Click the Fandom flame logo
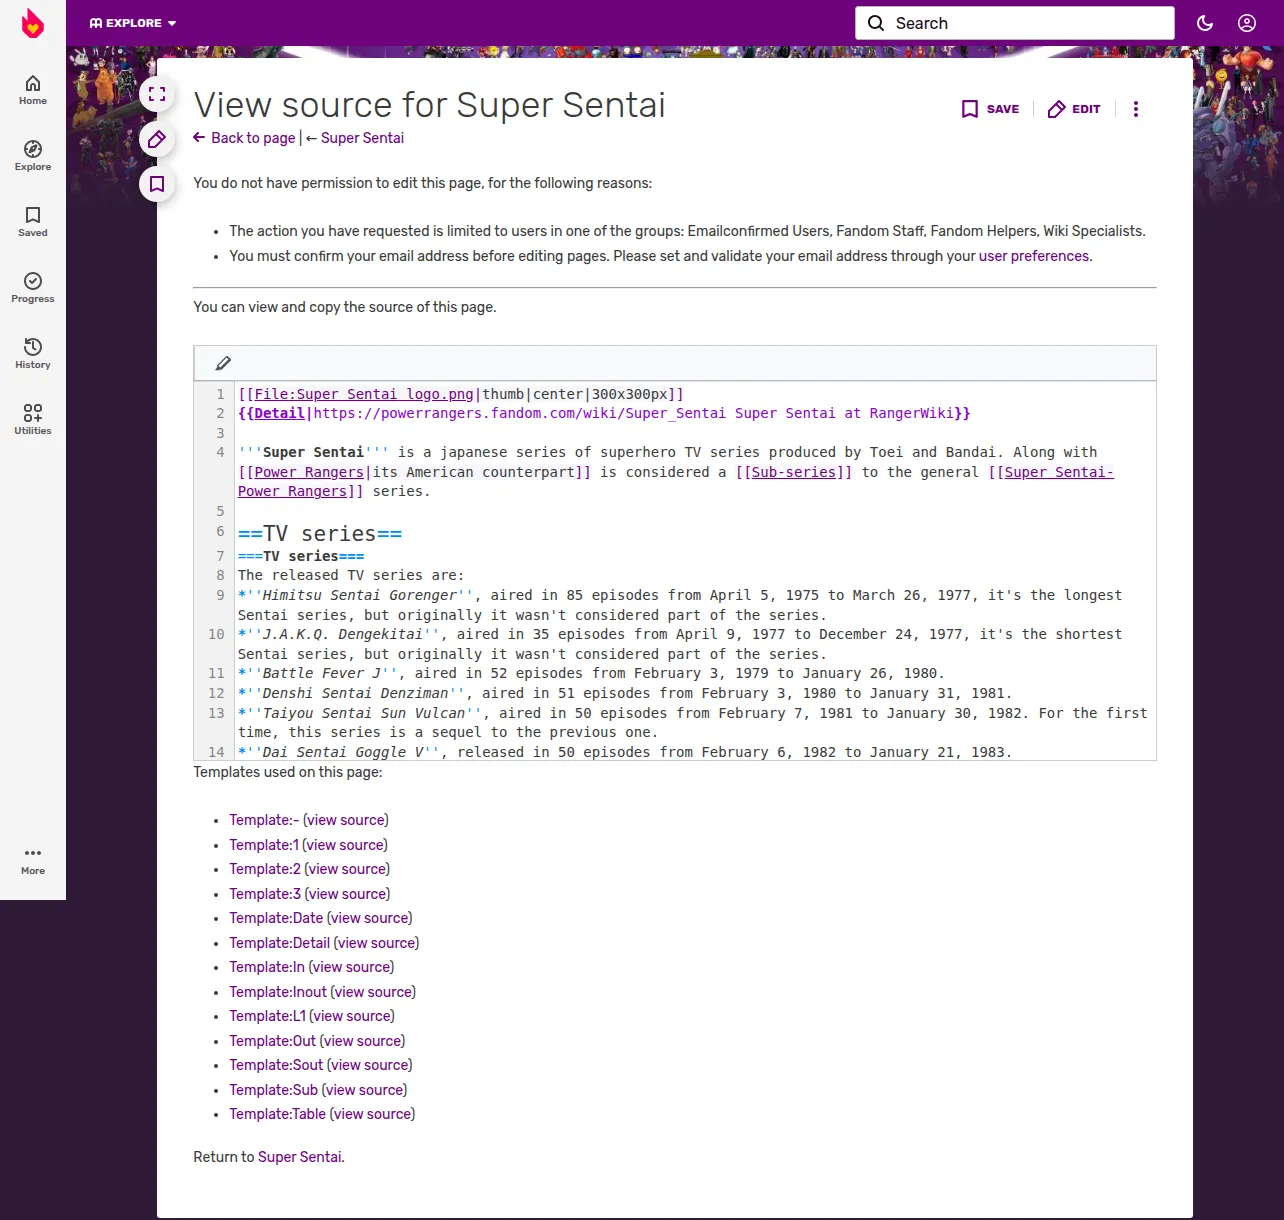Screen dimensions: 1284x1220 click(33, 23)
